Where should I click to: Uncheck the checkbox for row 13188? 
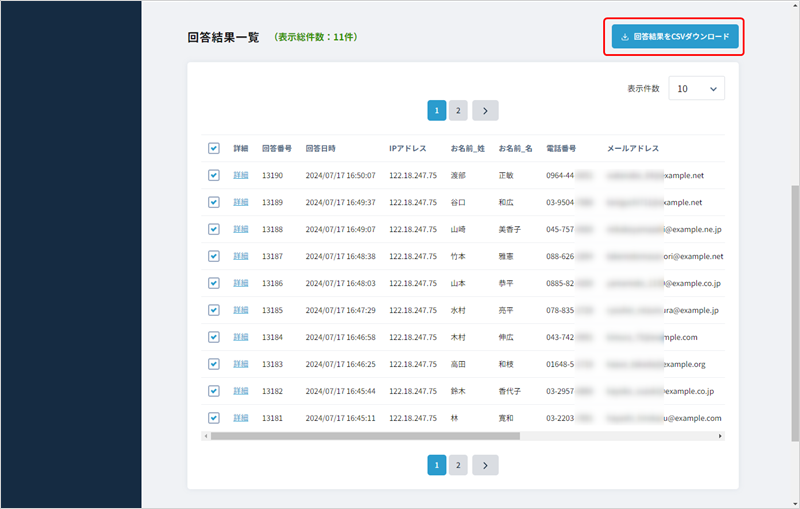(x=214, y=230)
